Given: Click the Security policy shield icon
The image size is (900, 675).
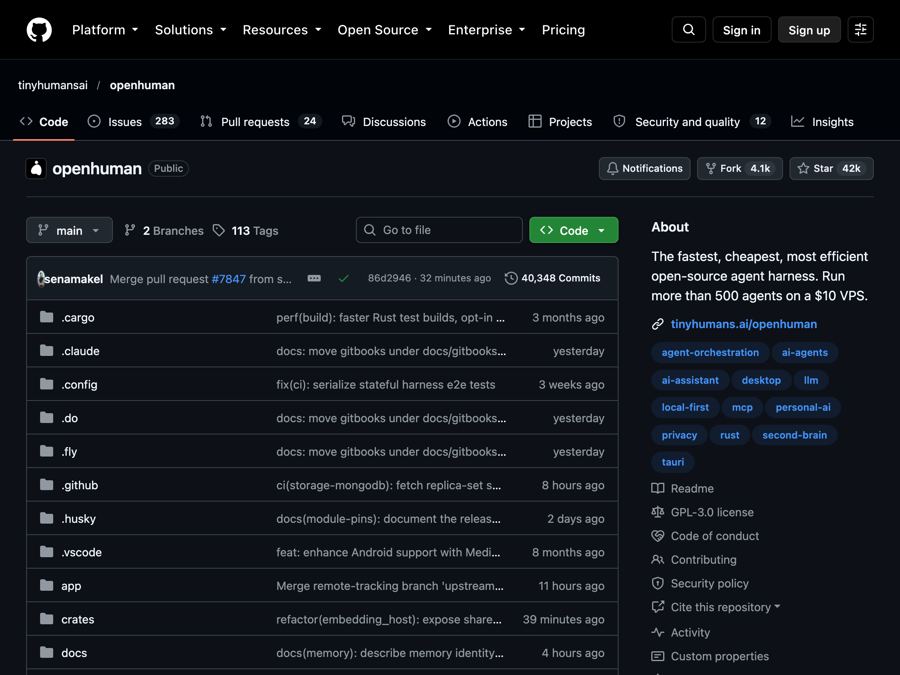Looking at the screenshot, I should pos(658,583).
